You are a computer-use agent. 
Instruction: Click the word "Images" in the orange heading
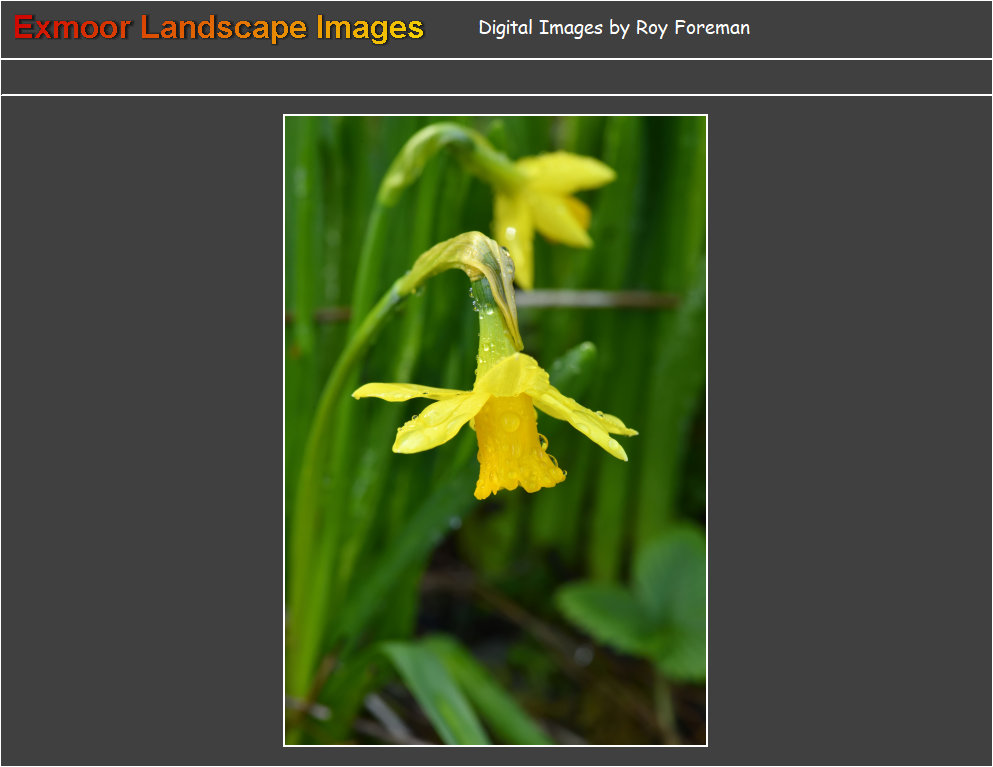[x=369, y=28]
